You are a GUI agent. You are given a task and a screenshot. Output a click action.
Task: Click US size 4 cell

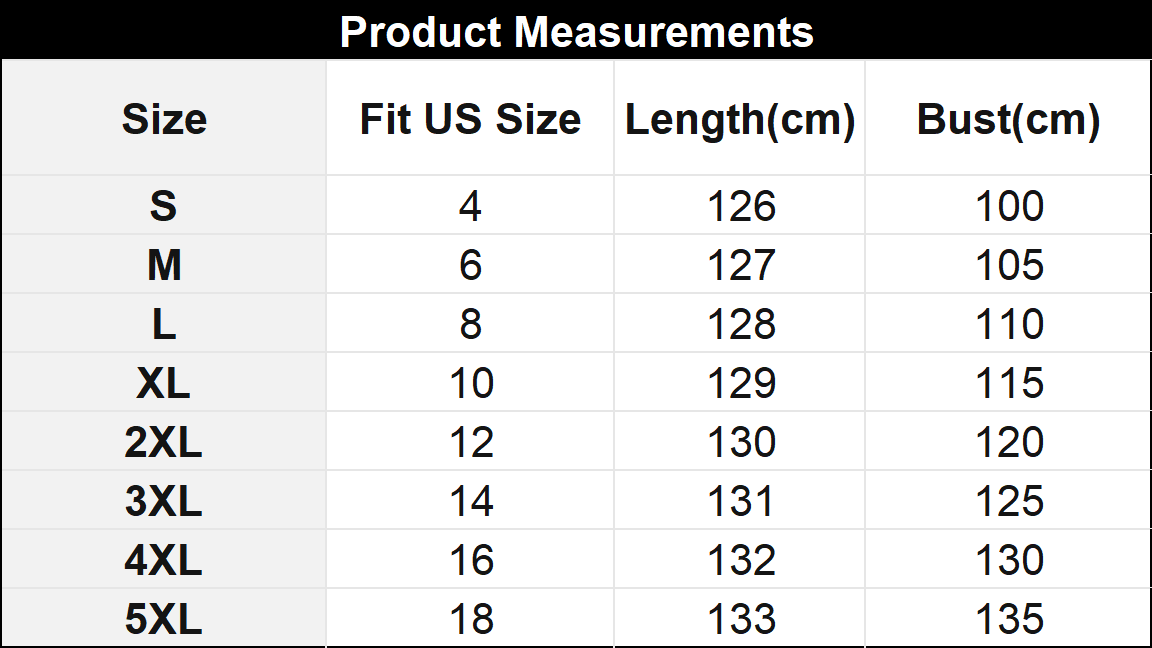coord(470,207)
